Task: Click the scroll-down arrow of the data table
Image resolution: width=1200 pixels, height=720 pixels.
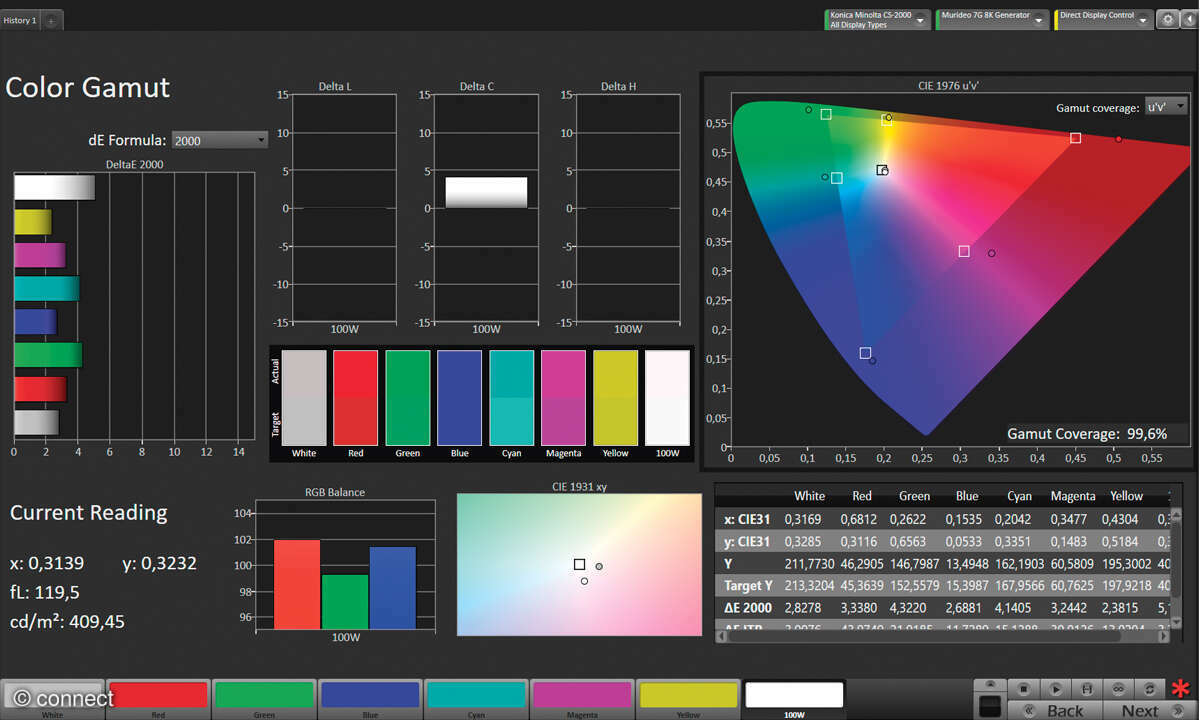Action: coord(1176,622)
